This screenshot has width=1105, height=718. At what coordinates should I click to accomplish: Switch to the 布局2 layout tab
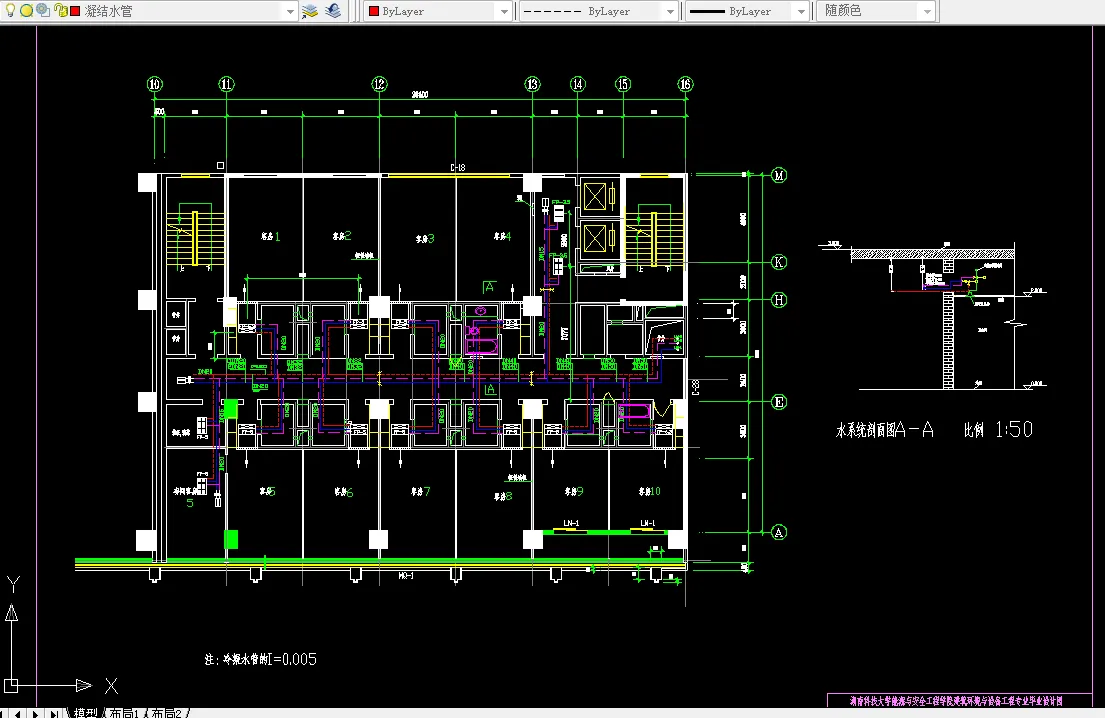click(167, 712)
